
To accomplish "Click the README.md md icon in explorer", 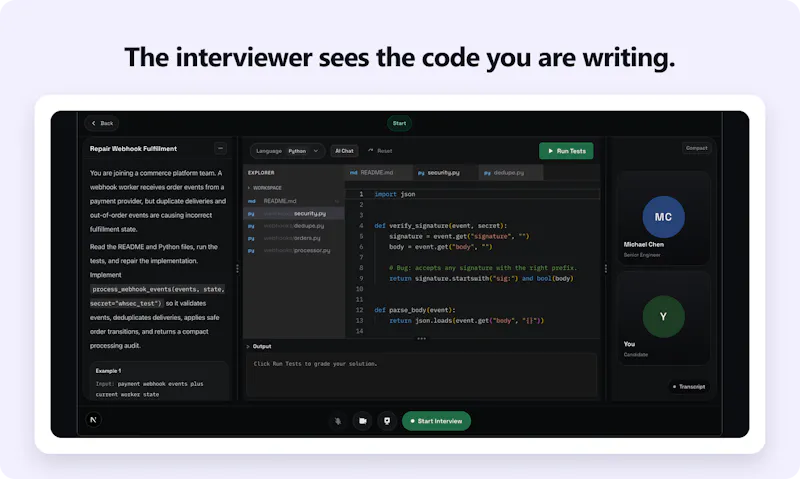I will [252, 201].
